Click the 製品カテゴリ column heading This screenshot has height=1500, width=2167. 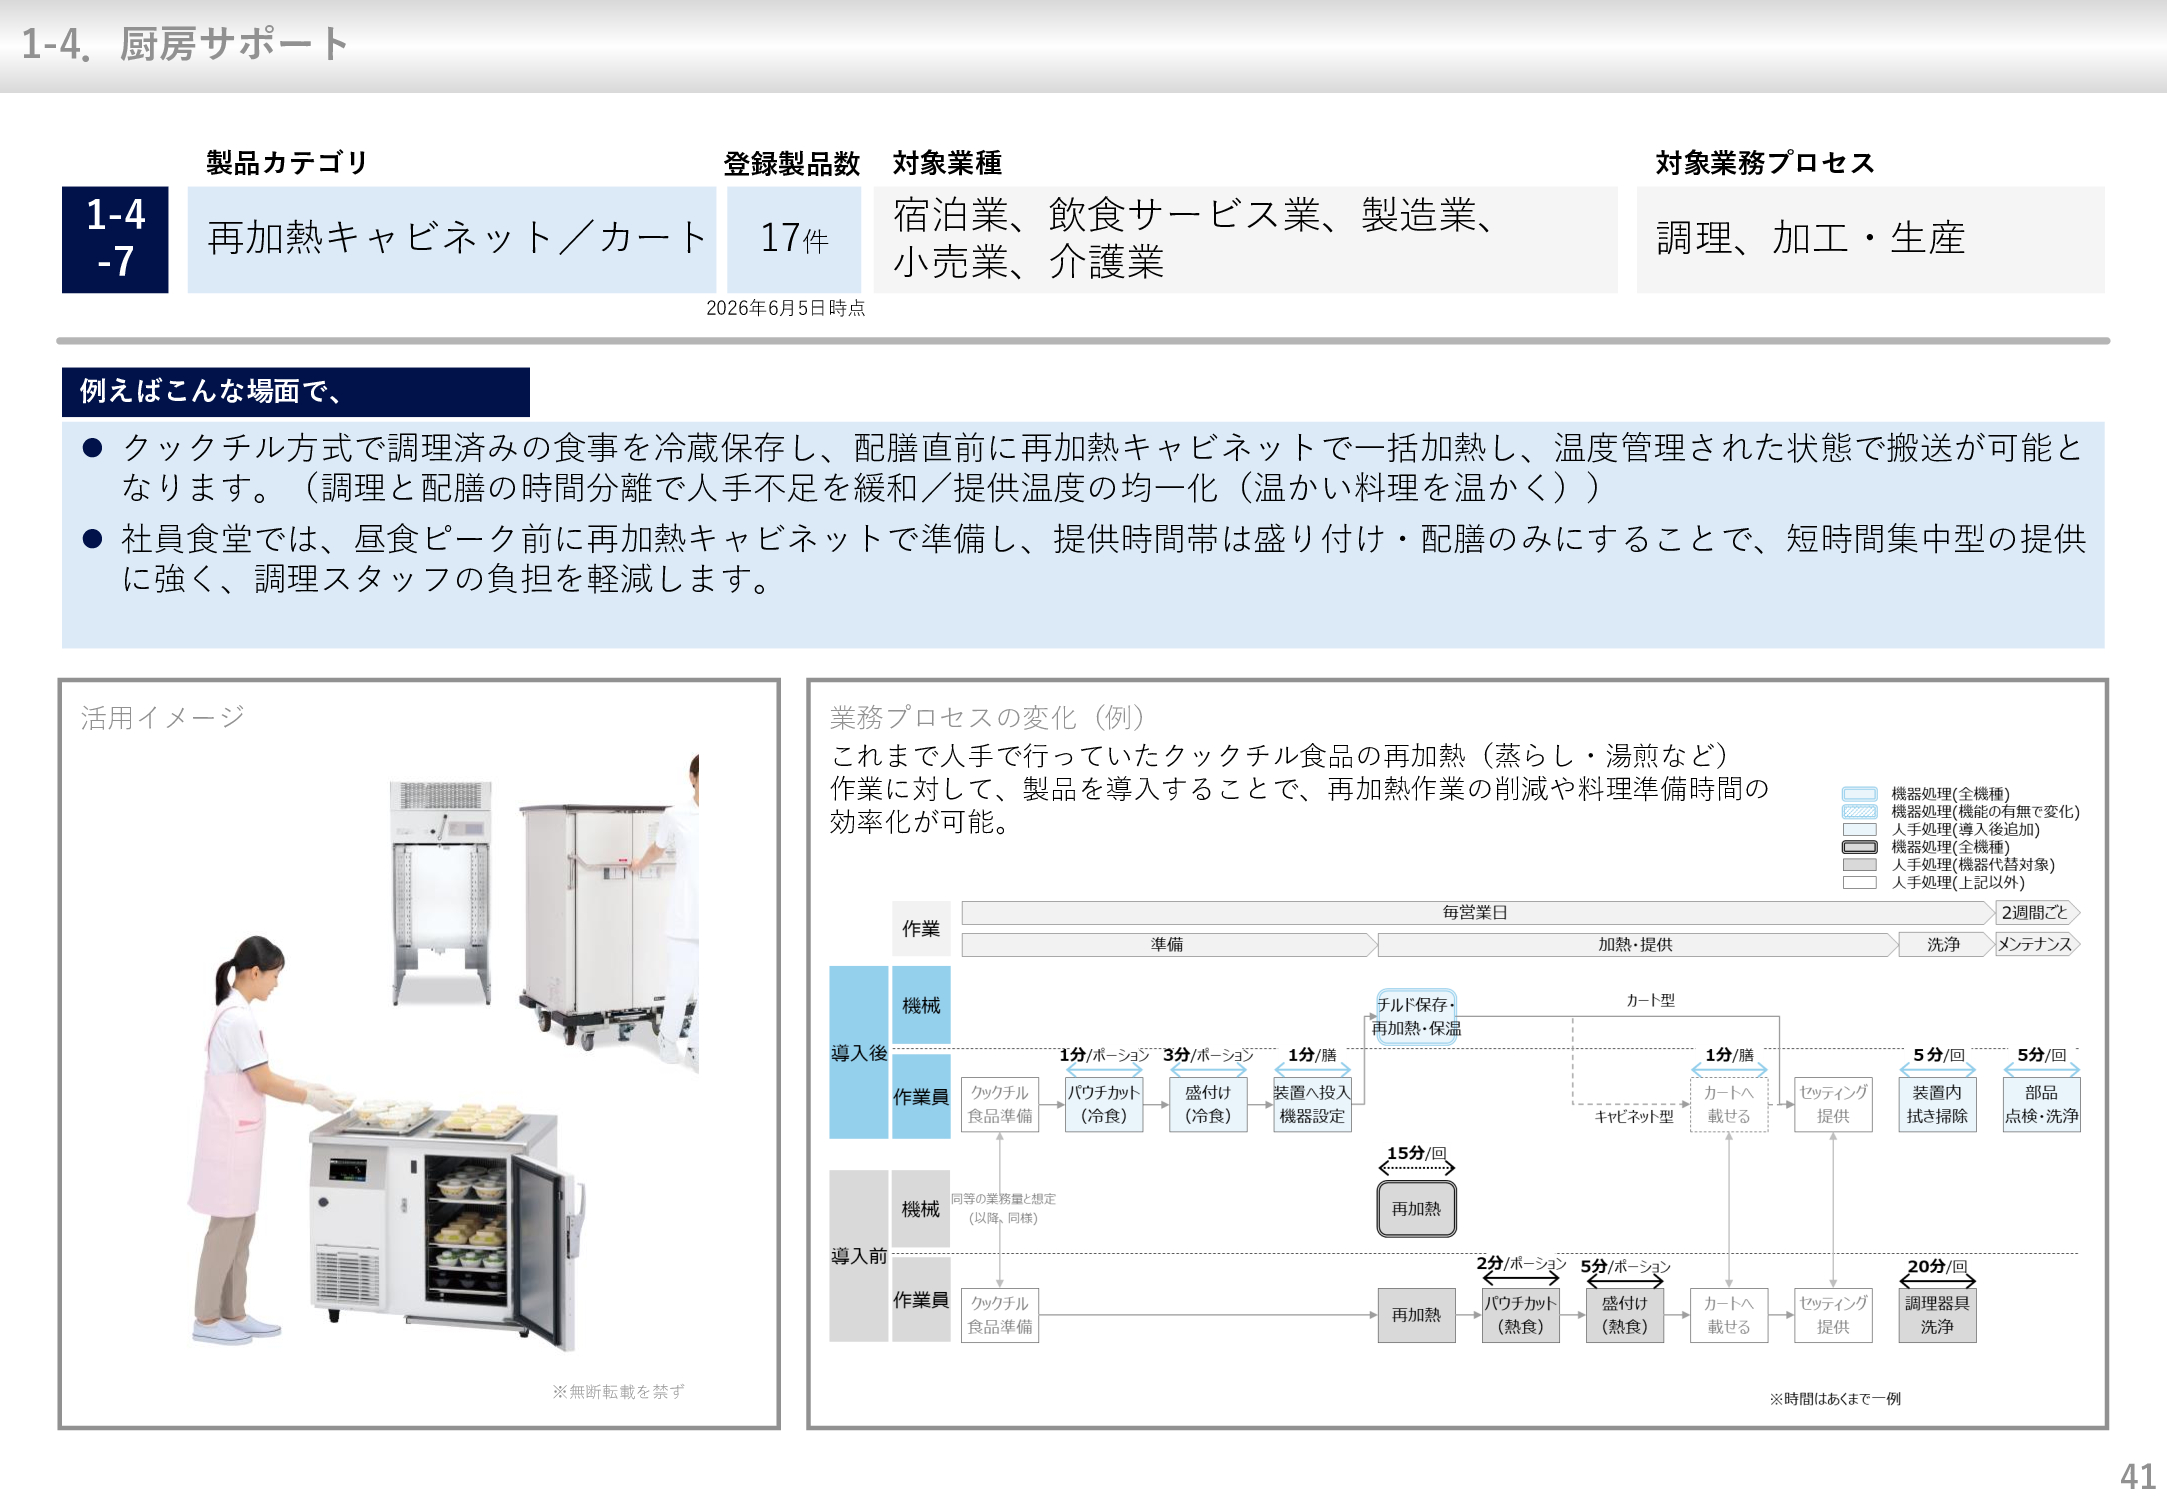(287, 162)
